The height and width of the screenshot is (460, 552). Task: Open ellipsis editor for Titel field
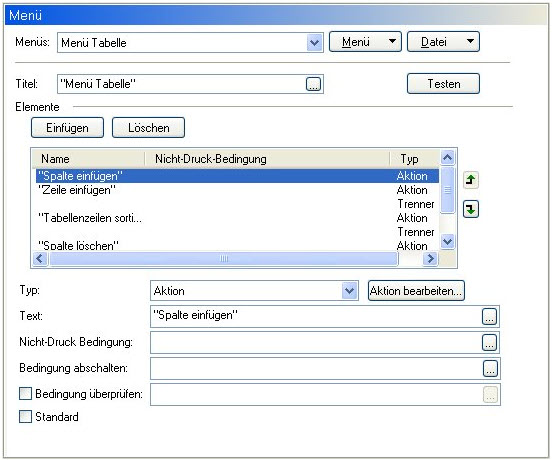[x=313, y=84]
